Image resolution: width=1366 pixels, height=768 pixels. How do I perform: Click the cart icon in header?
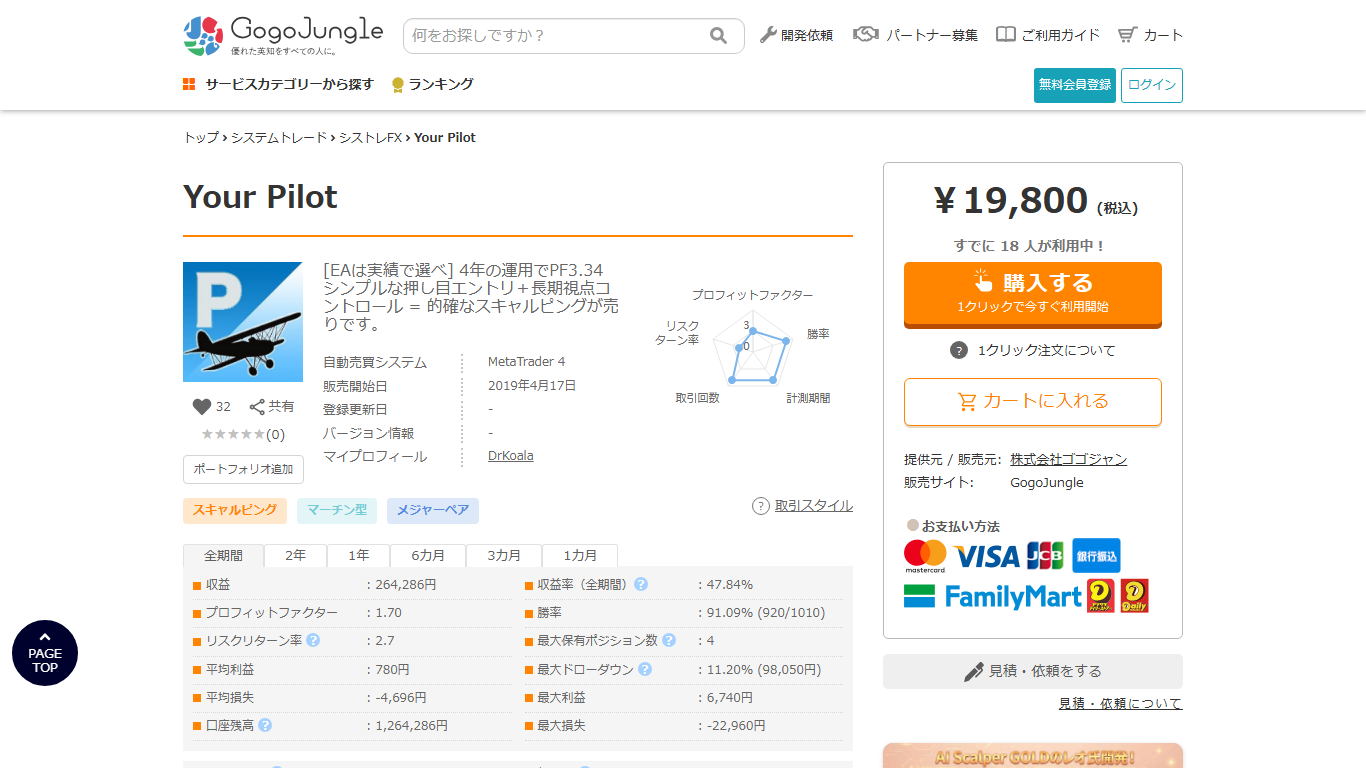1128,35
